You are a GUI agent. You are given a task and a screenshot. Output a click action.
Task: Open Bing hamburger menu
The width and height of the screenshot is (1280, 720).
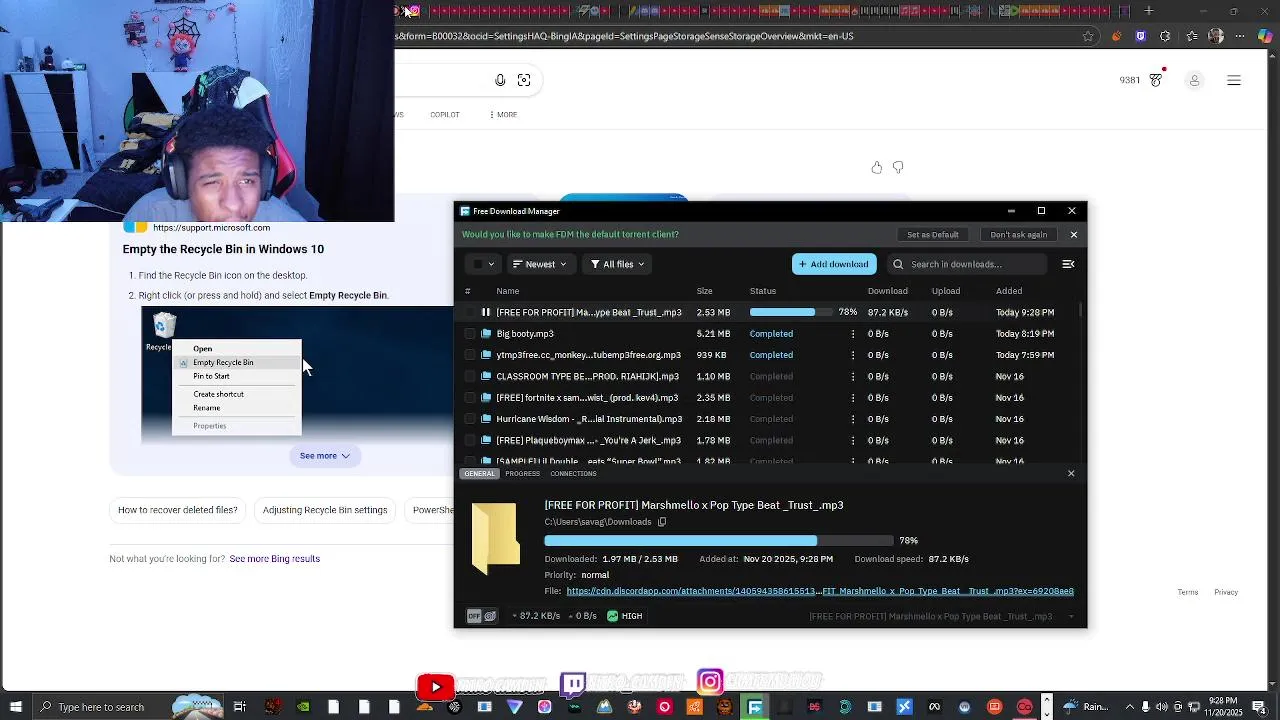[x=1234, y=80]
